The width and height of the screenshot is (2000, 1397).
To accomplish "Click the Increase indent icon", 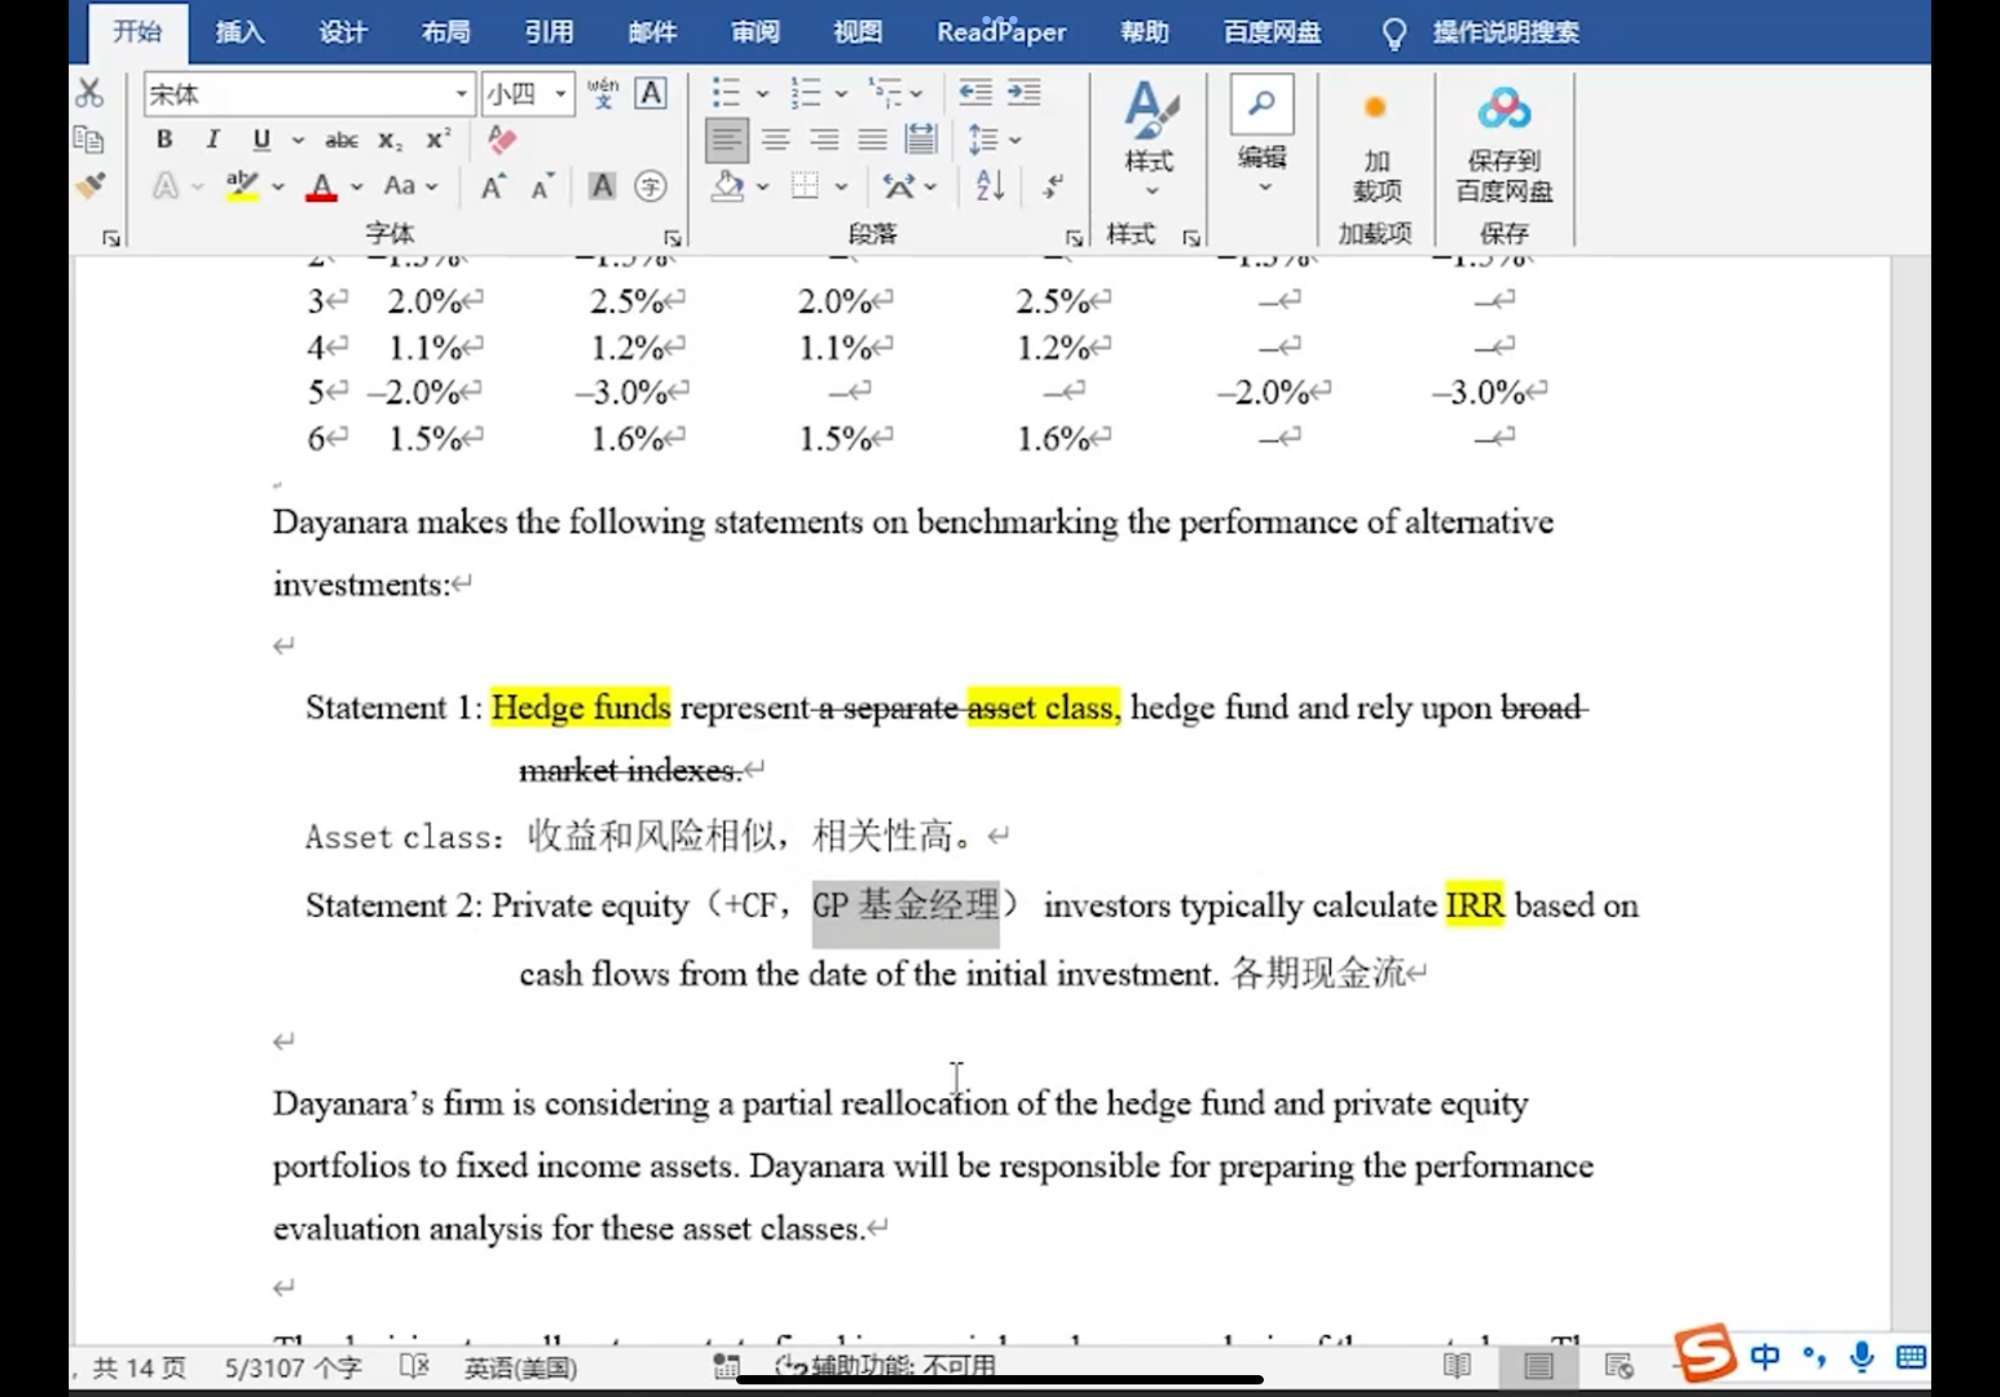I will tap(1024, 93).
